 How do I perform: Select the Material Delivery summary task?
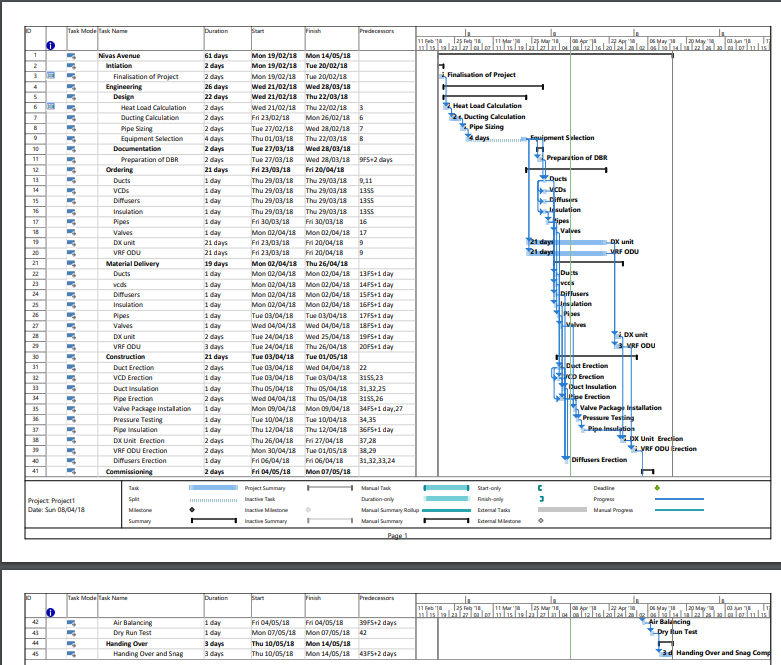(x=132, y=263)
